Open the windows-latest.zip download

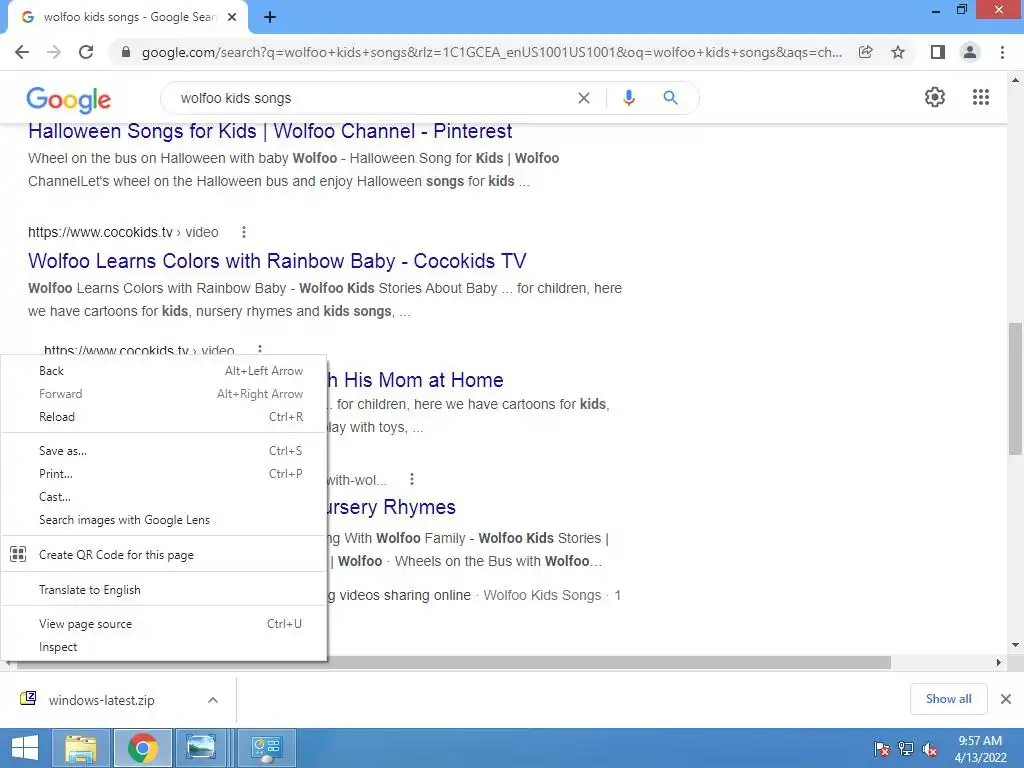click(101, 700)
